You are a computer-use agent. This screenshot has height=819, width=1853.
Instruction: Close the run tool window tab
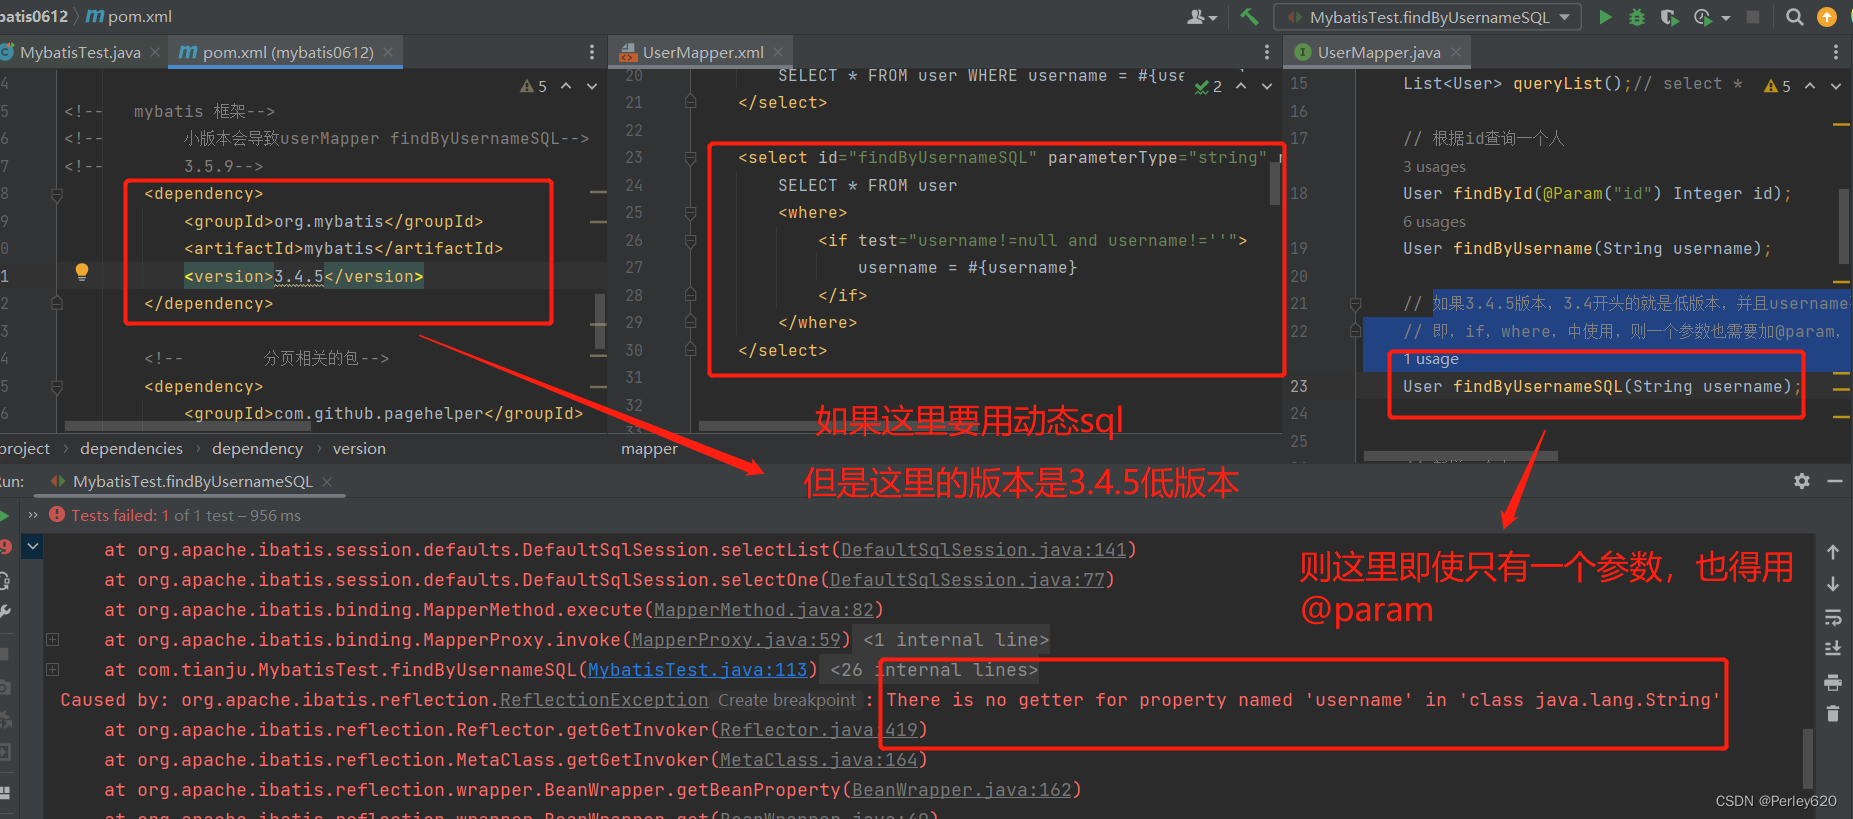click(x=327, y=481)
